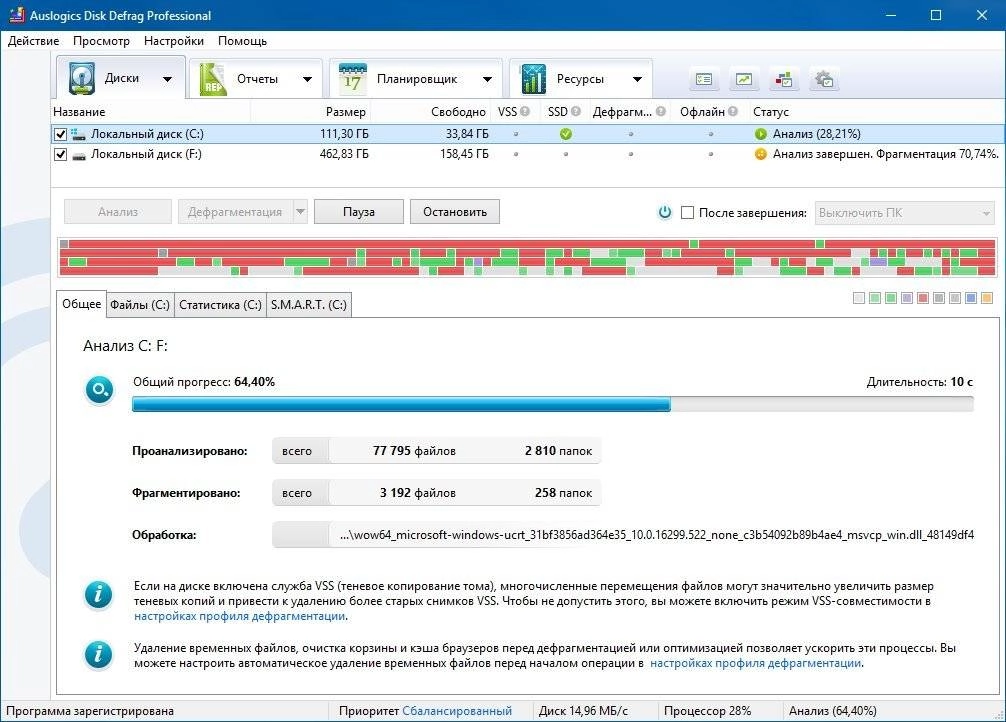The image size is (1006, 722).
Task: Click the orange legend color swatch
Action: 987,298
